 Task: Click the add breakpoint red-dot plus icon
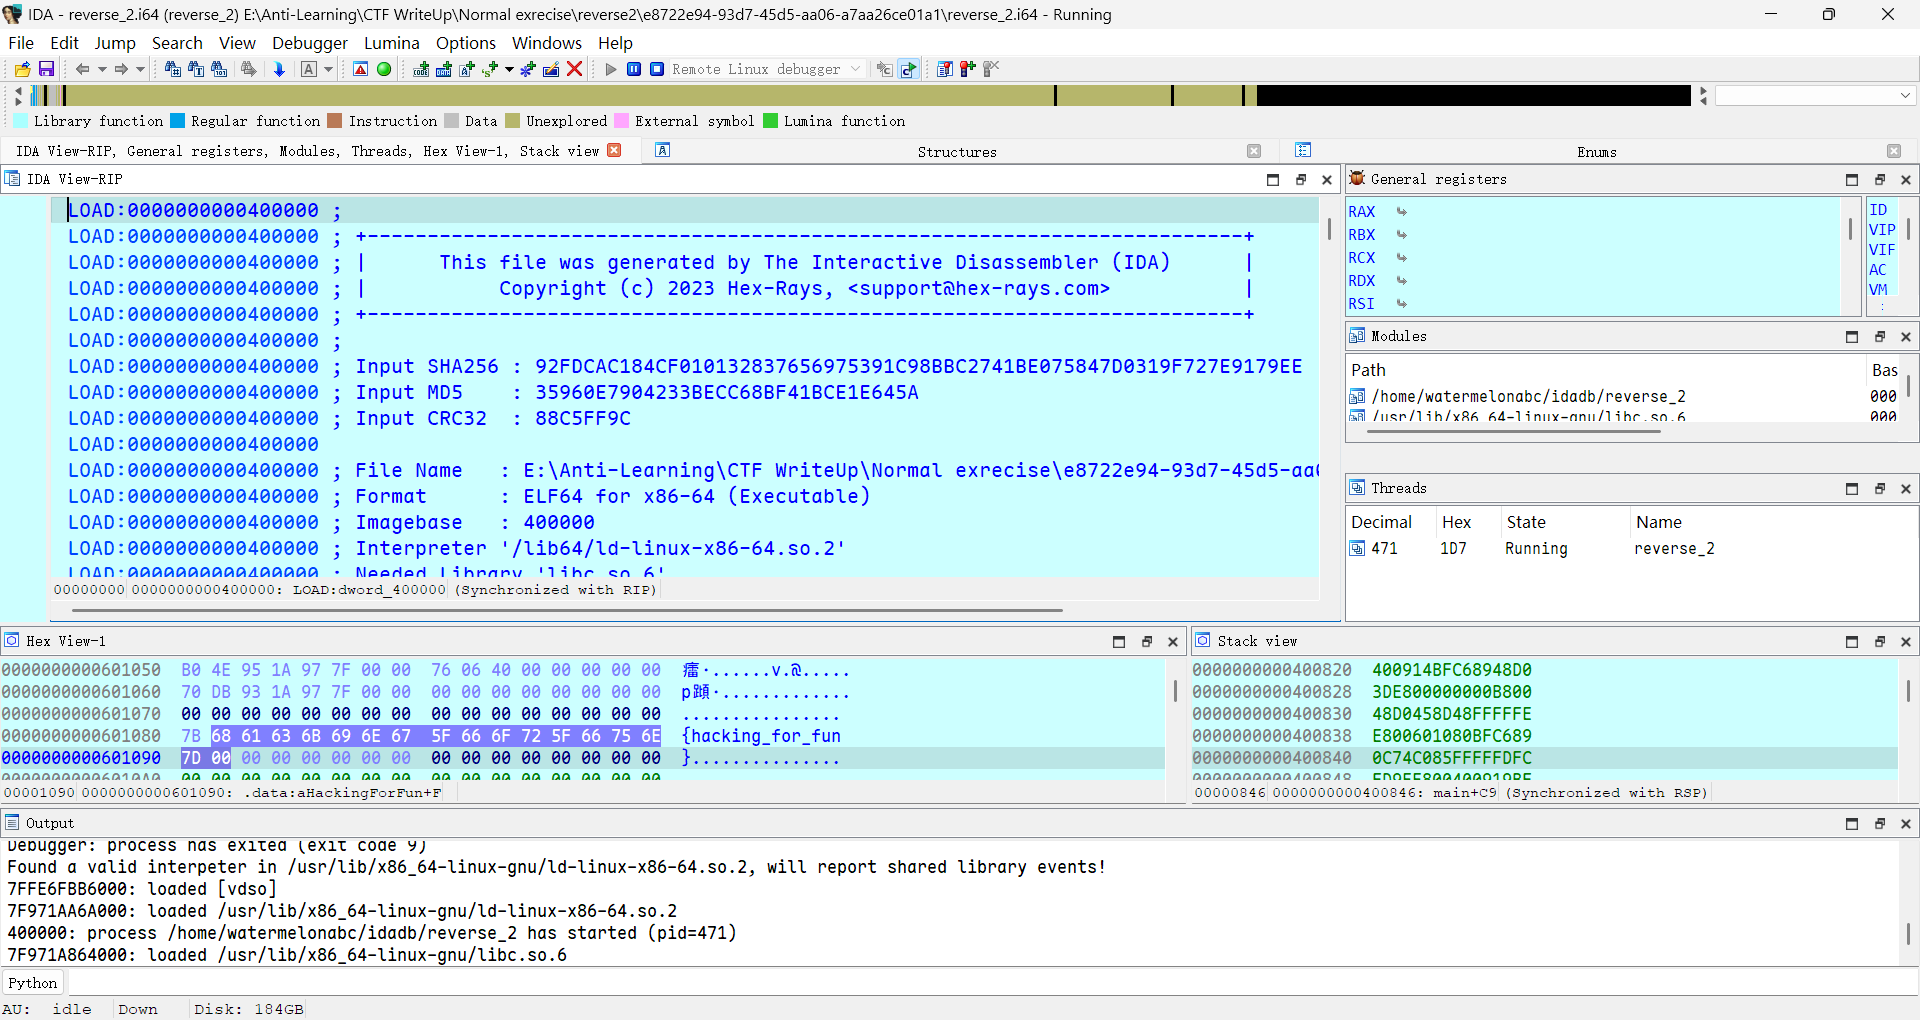pos(968,69)
